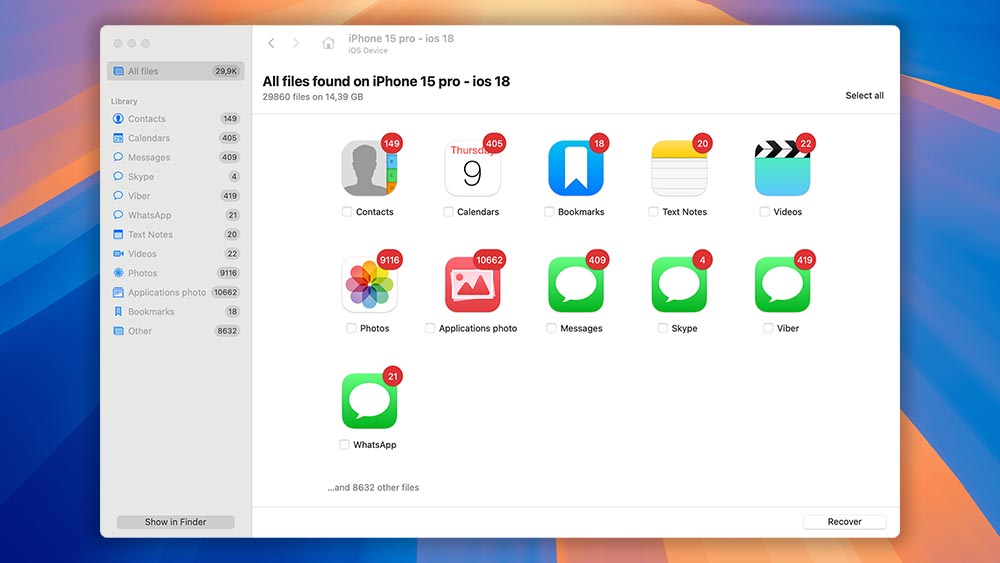Open the Text Notes category icon
1000x563 pixels.
[x=679, y=168]
